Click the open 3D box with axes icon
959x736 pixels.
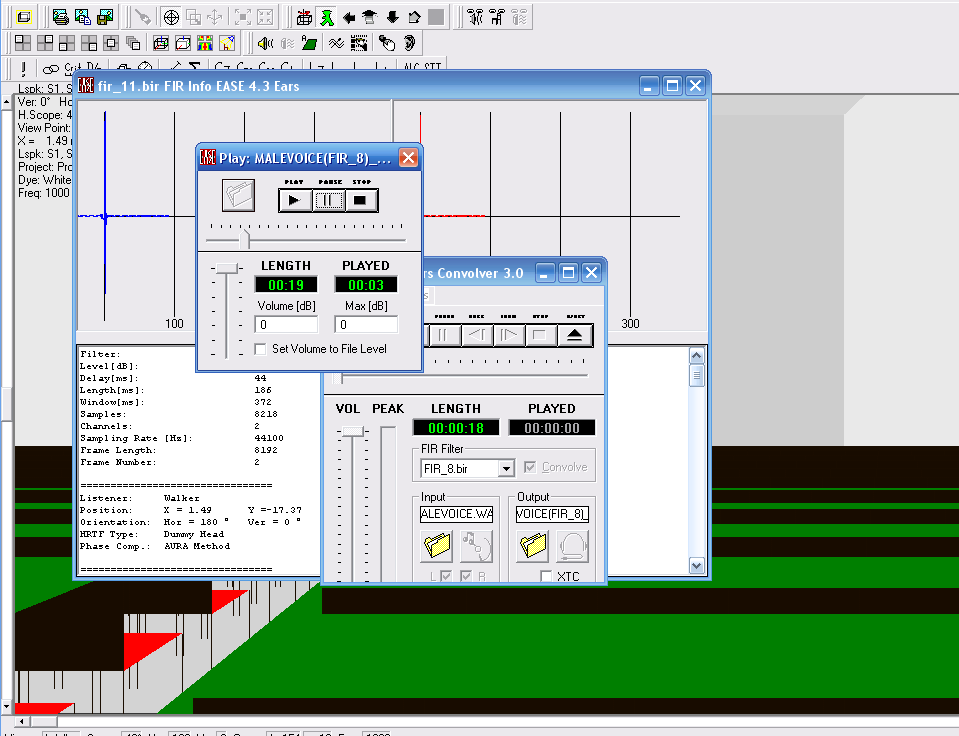183,43
